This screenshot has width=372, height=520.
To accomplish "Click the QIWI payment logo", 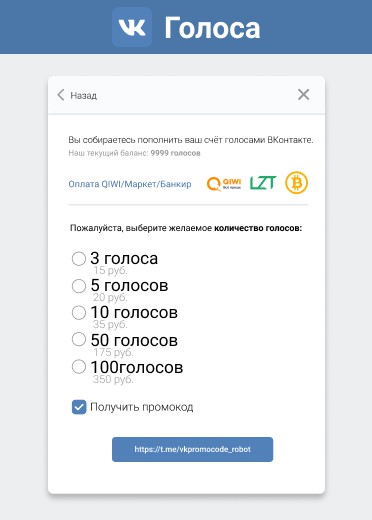I will coord(224,183).
